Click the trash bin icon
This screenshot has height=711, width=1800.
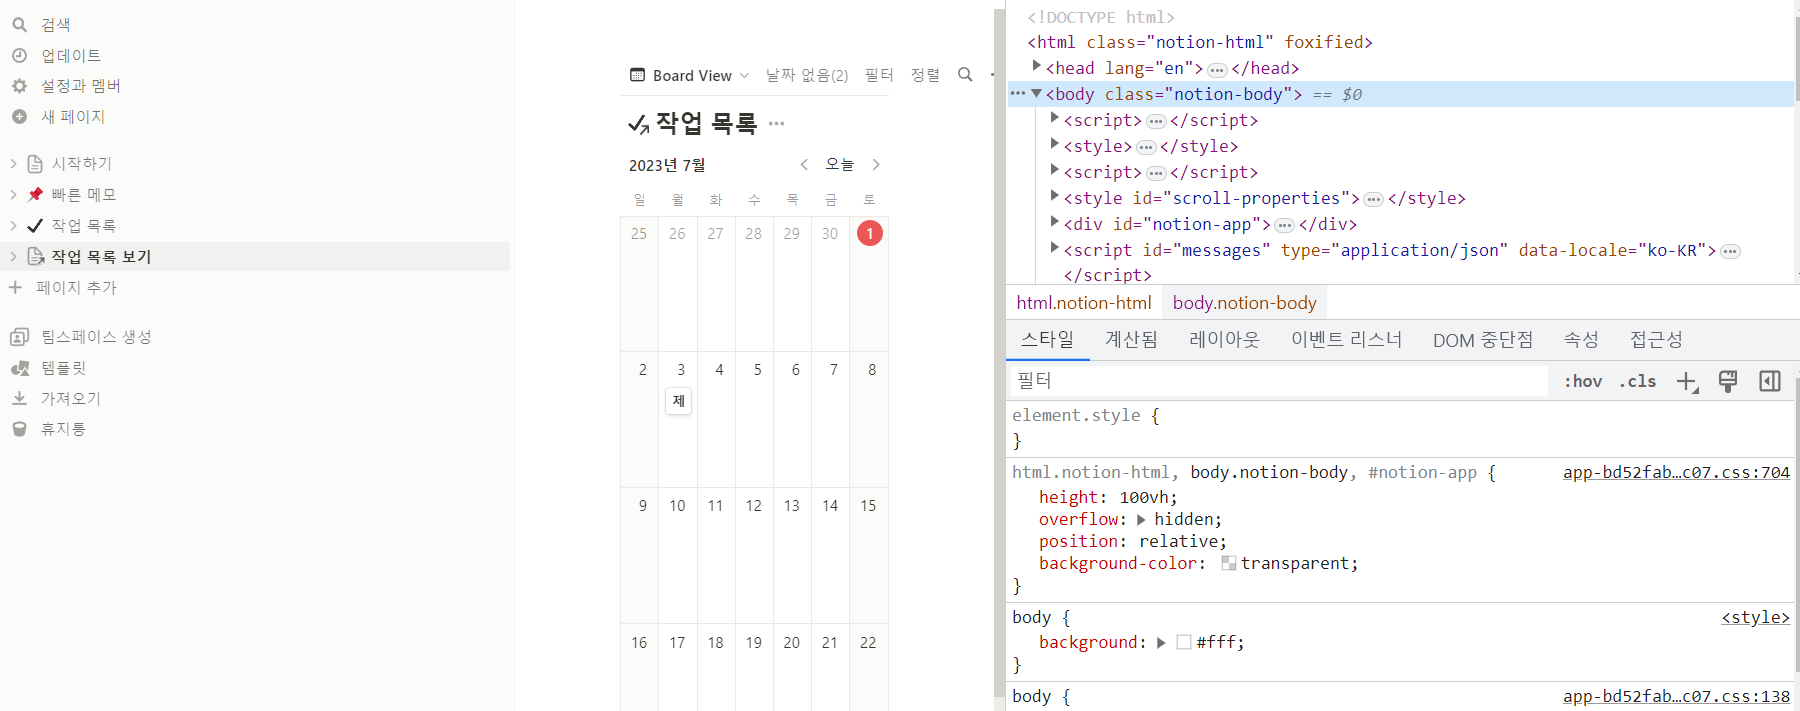point(19,429)
